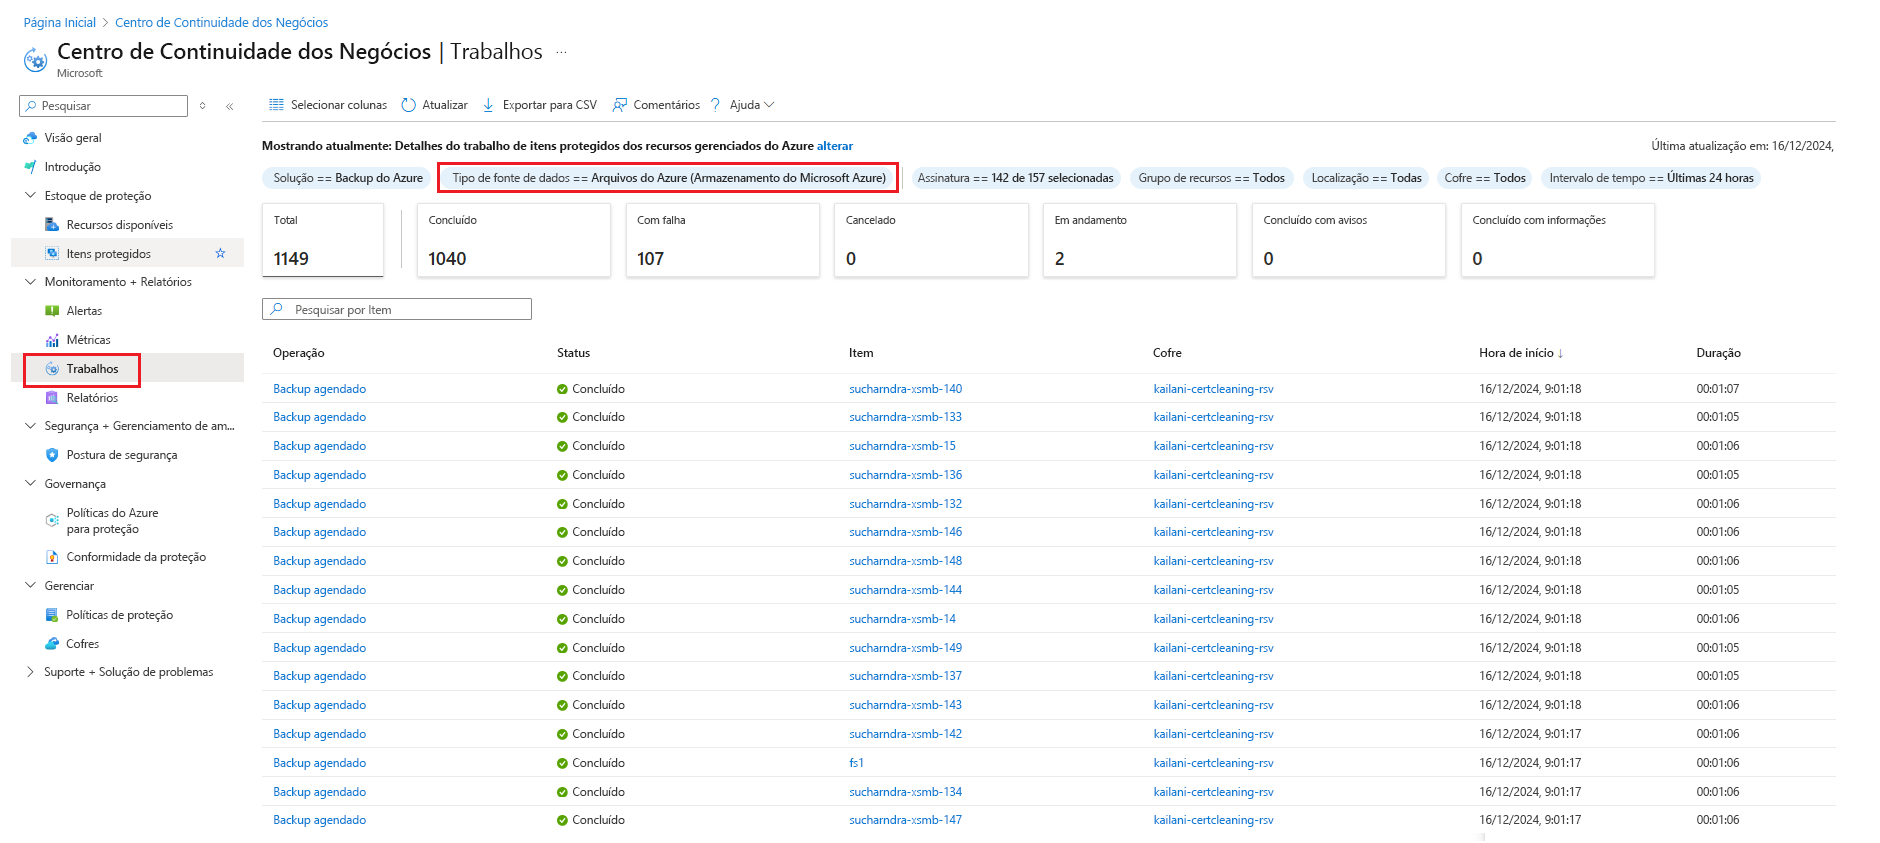Open item sucharndra-xsmb-140
The height and width of the screenshot is (843, 1880).
point(906,389)
